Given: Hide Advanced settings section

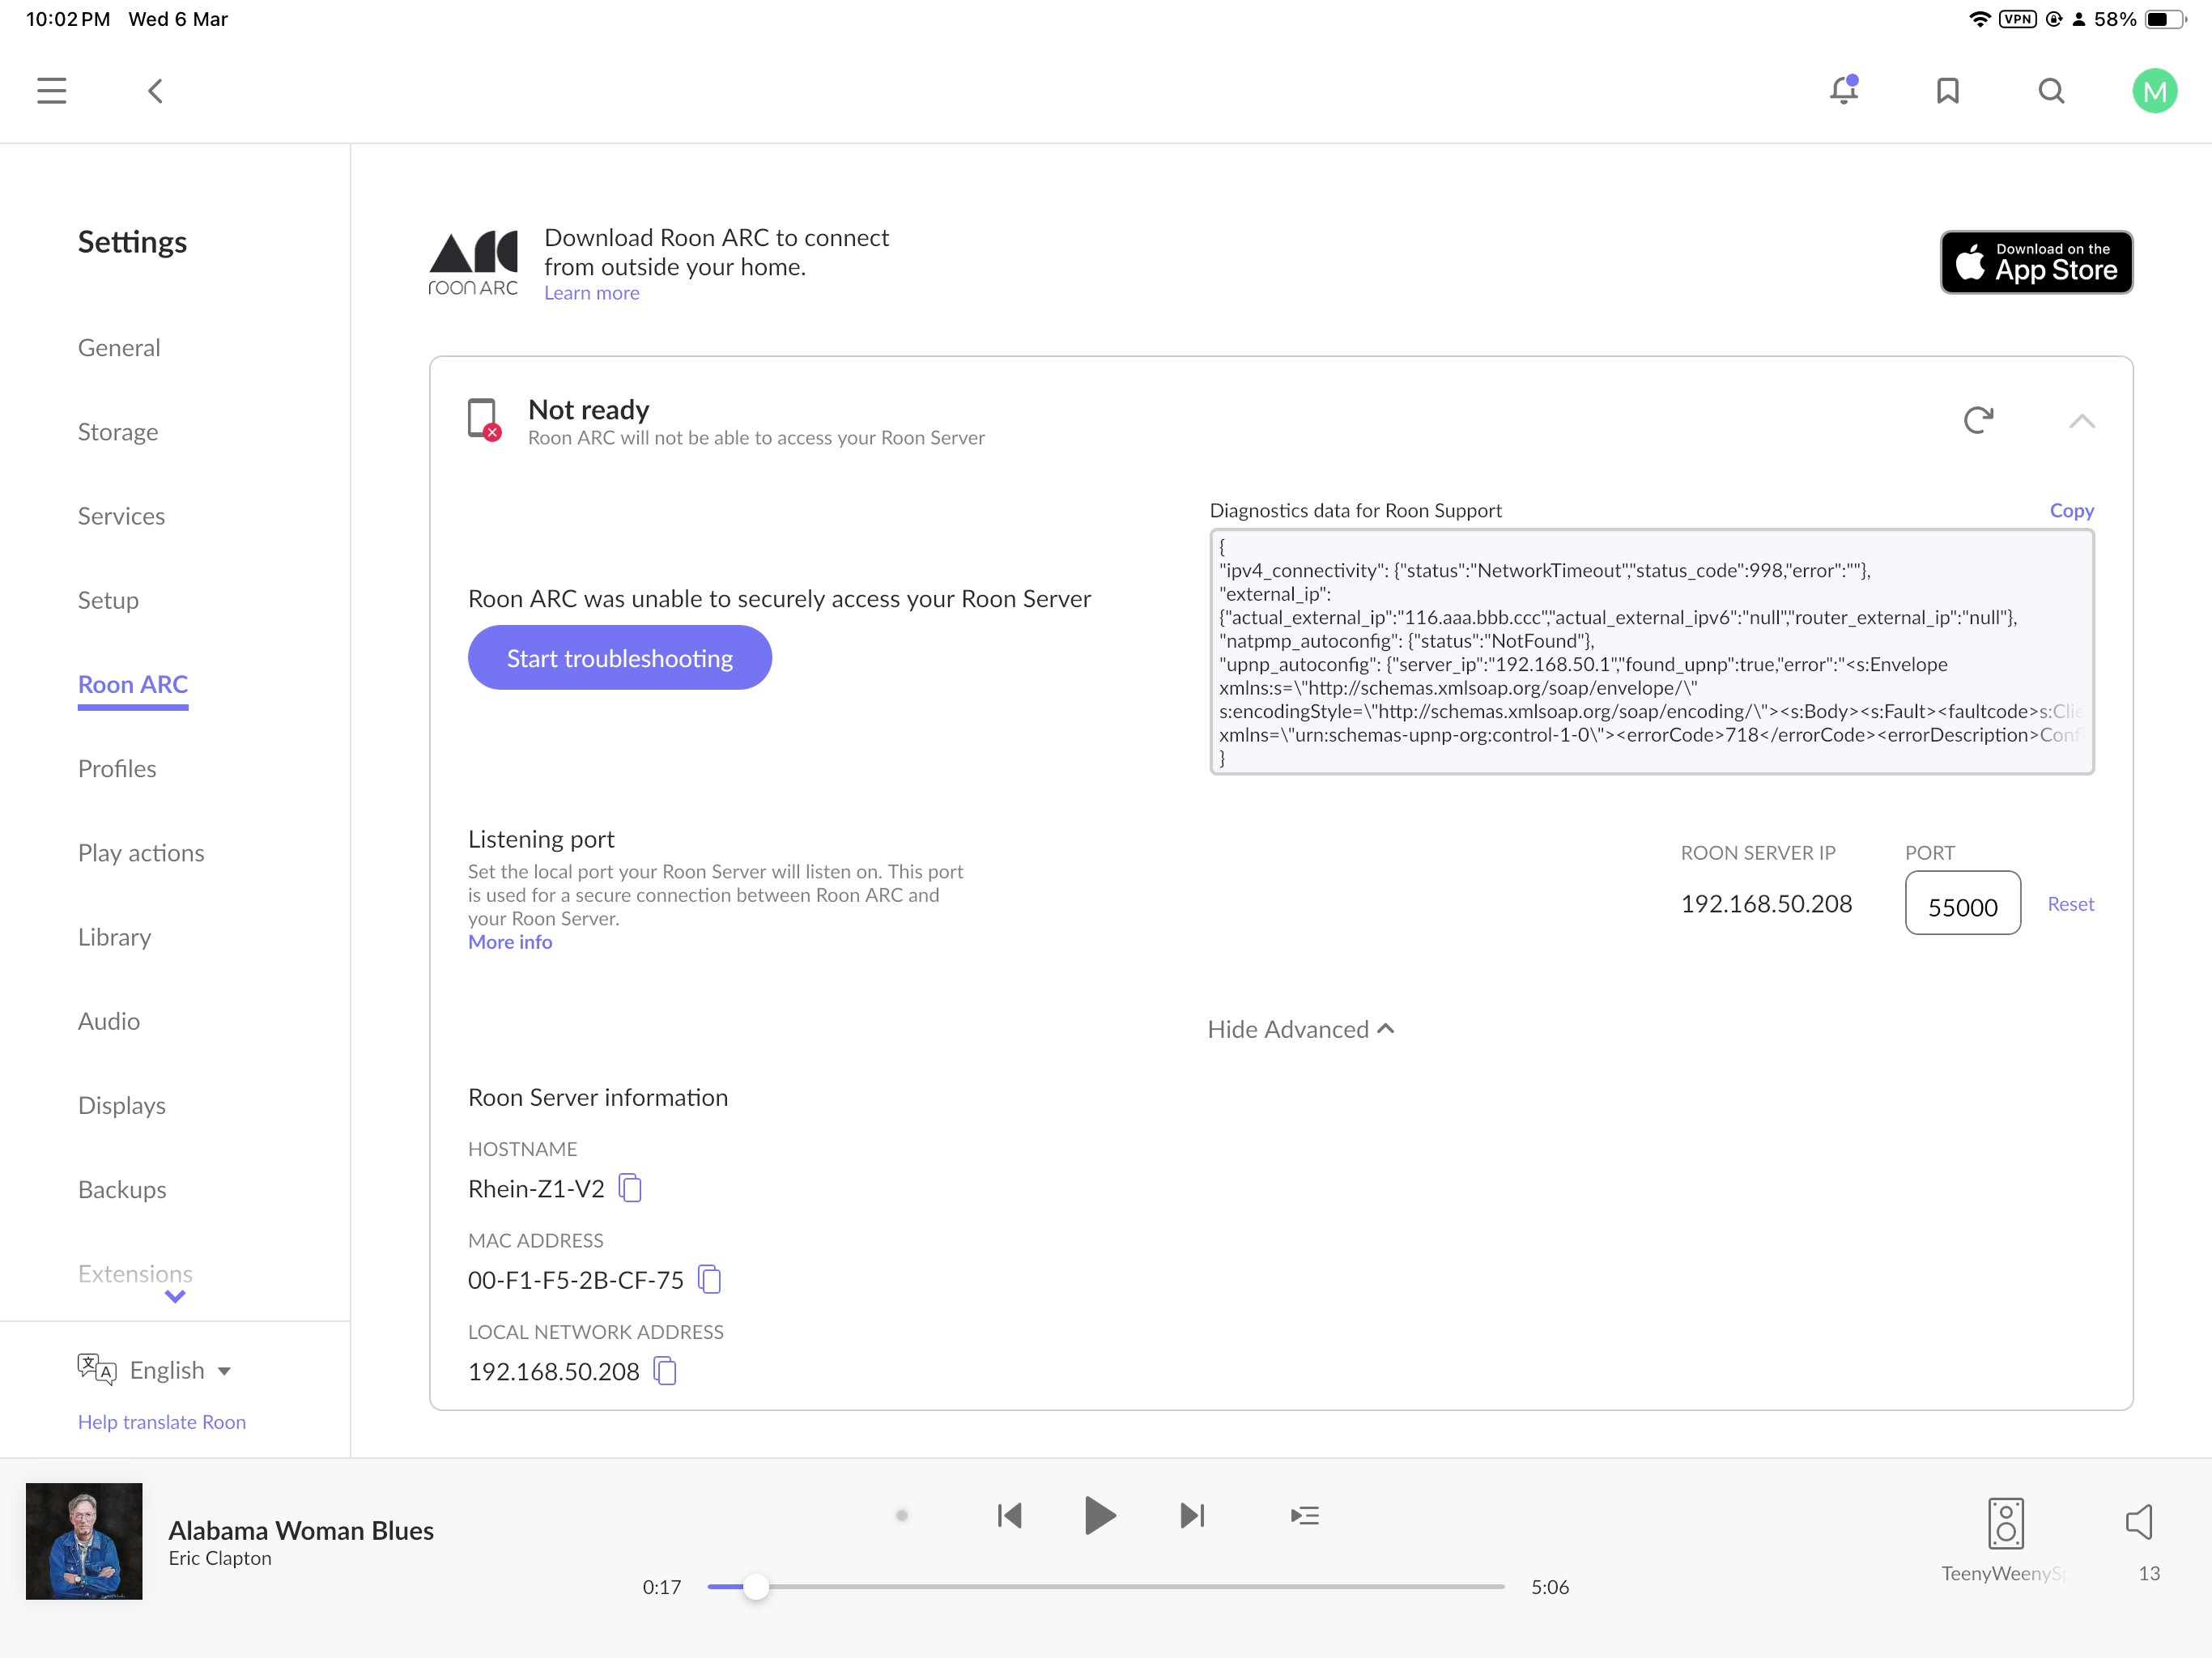Looking at the screenshot, I should click(x=1300, y=1029).
